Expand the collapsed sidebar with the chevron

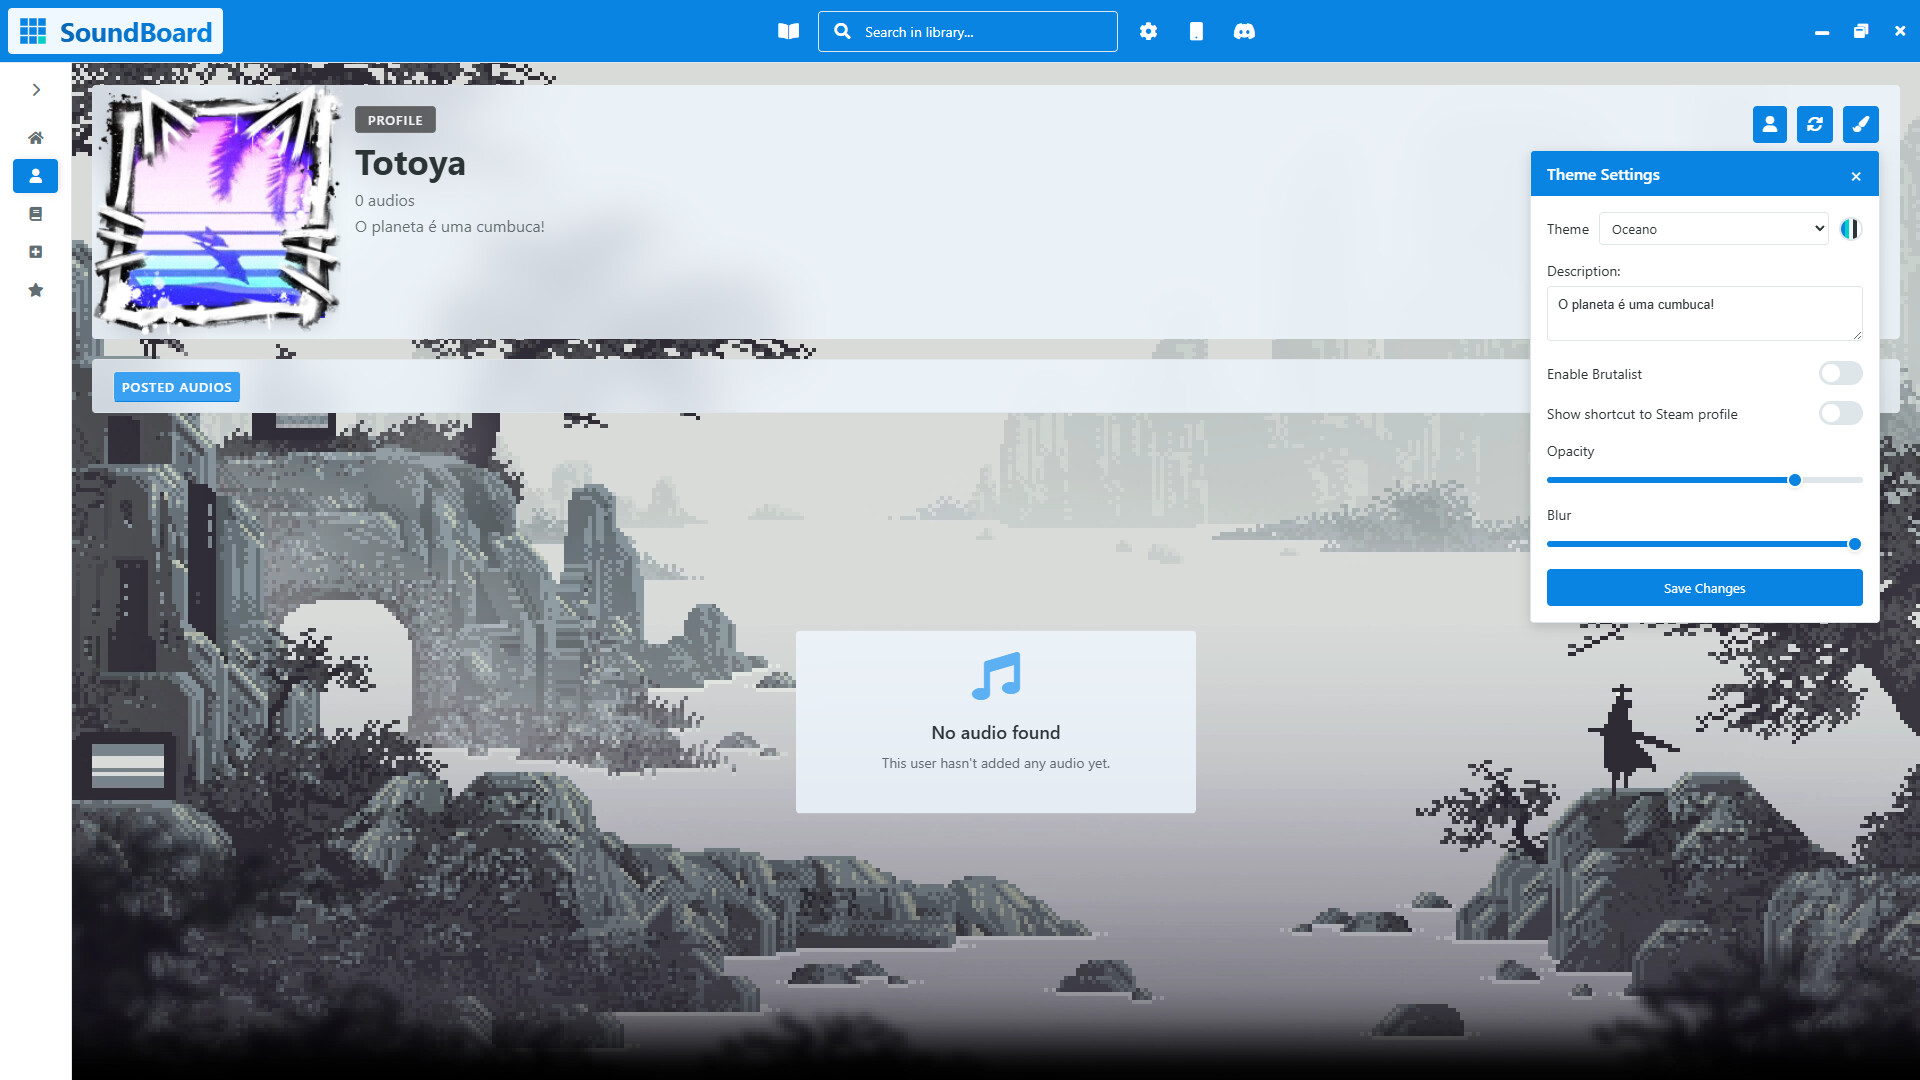35,90
